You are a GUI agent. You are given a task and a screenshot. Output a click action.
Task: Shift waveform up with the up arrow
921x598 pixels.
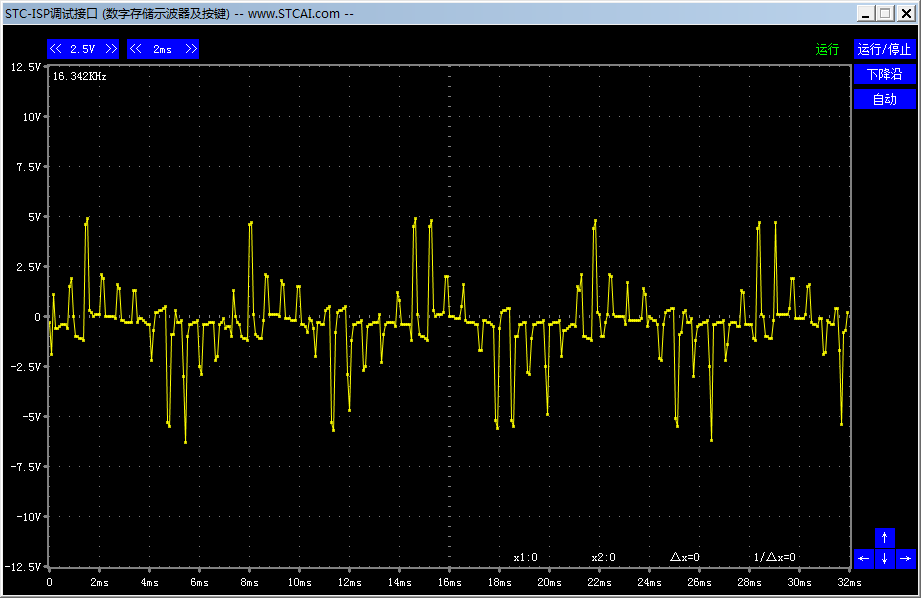click(885, 537)
